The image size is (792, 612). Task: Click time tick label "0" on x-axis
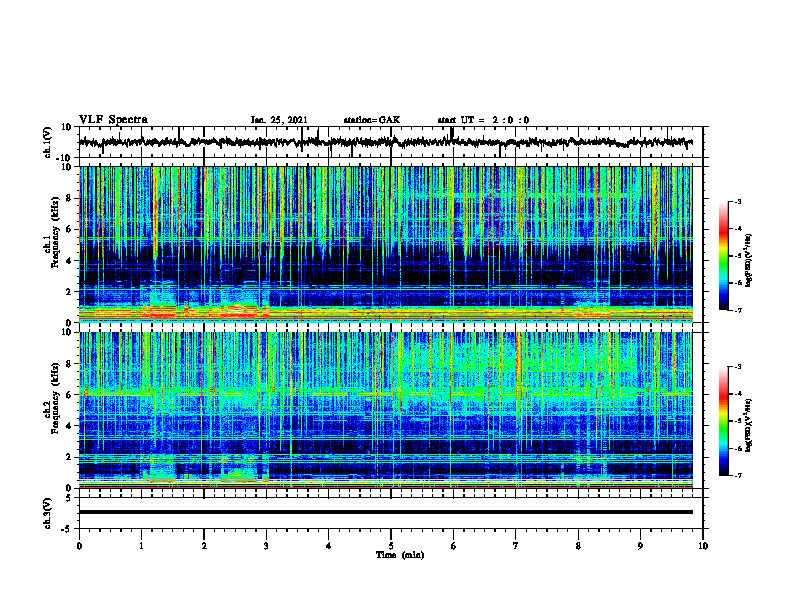point(79,546)
